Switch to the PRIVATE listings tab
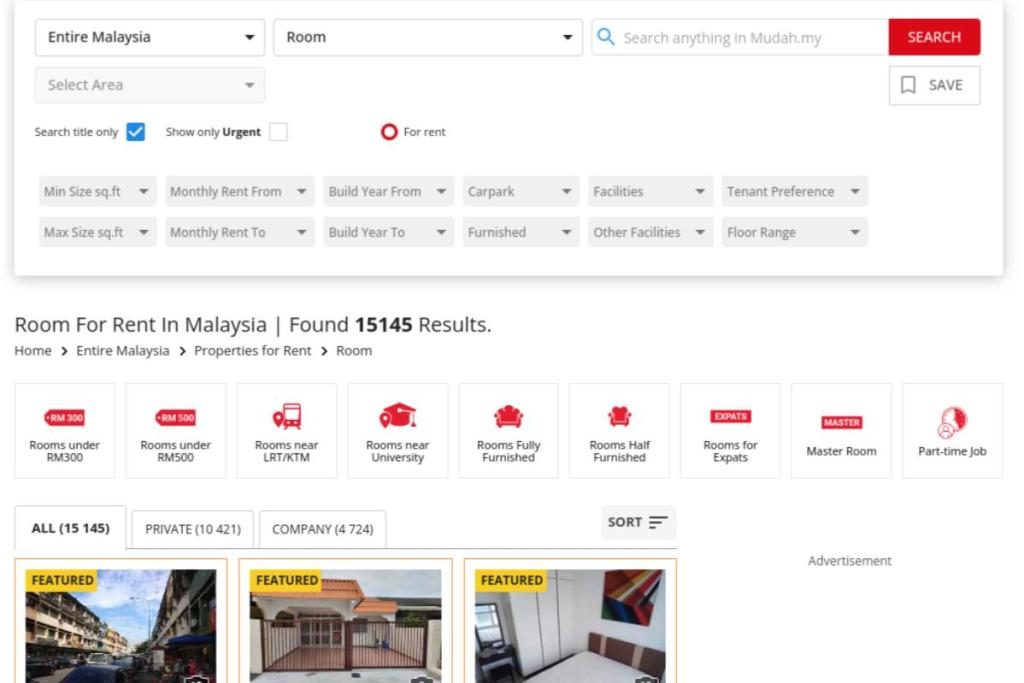 pos(190,529)
